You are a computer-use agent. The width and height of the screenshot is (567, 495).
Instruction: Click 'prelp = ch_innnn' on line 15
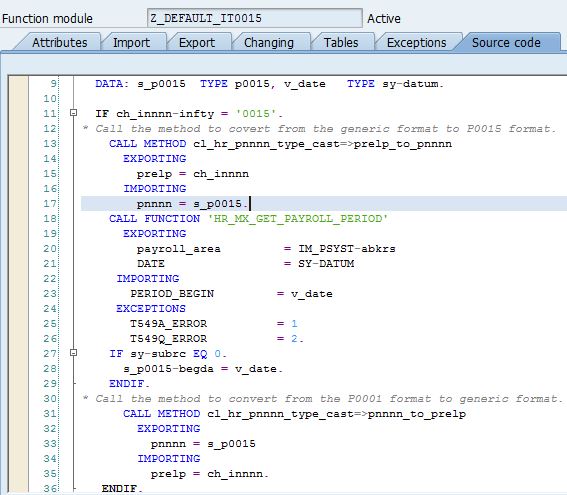[x=193, y=174]
